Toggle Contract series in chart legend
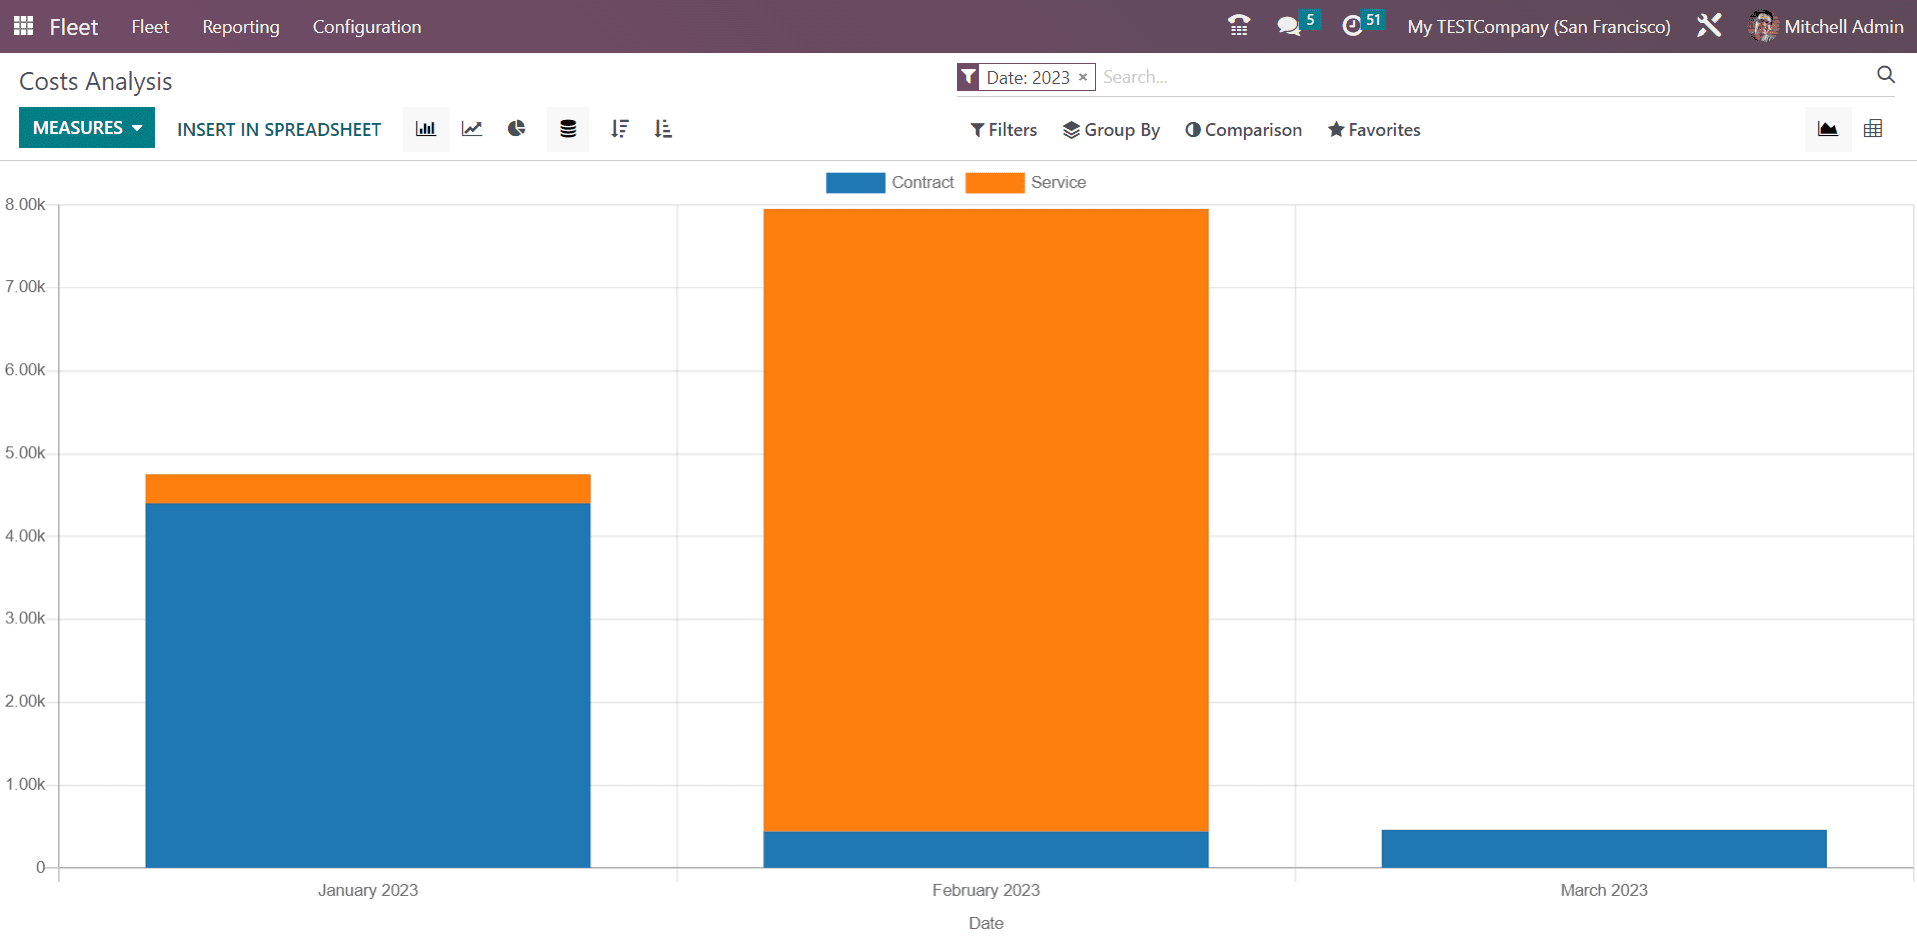This screenshot has width=1917, height=937. 890,183
